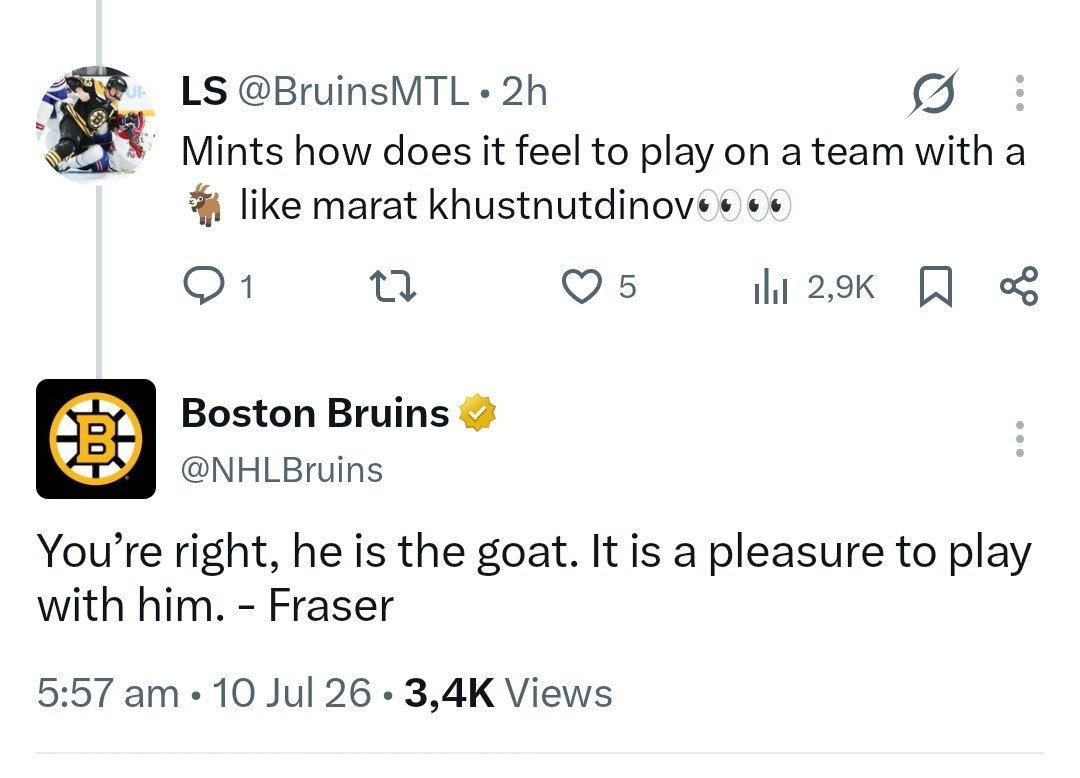Like the LS tweet with heart icon
Image resolution: width=1080 pixels, height=778 pixels.
click(582, 286)
